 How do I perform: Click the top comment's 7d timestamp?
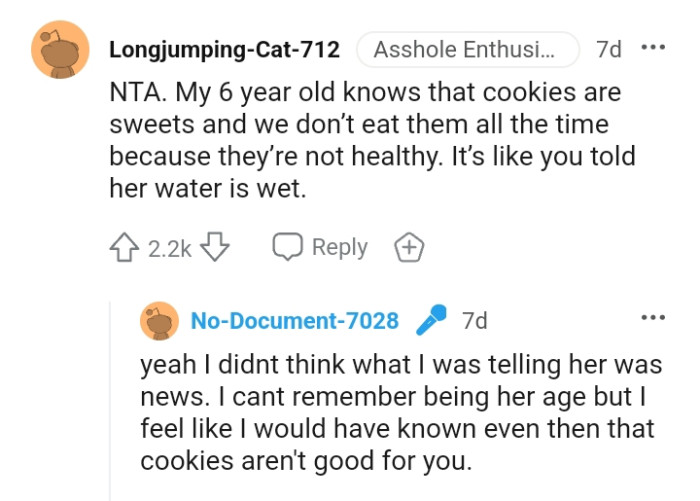click(609, 49)
